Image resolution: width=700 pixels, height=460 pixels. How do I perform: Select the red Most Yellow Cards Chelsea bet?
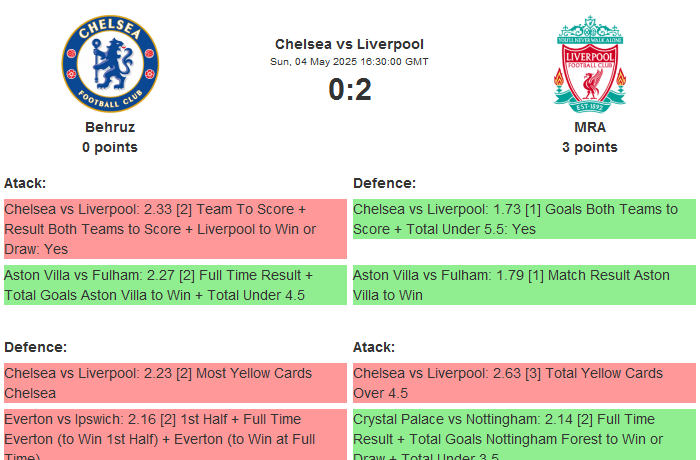174,383
